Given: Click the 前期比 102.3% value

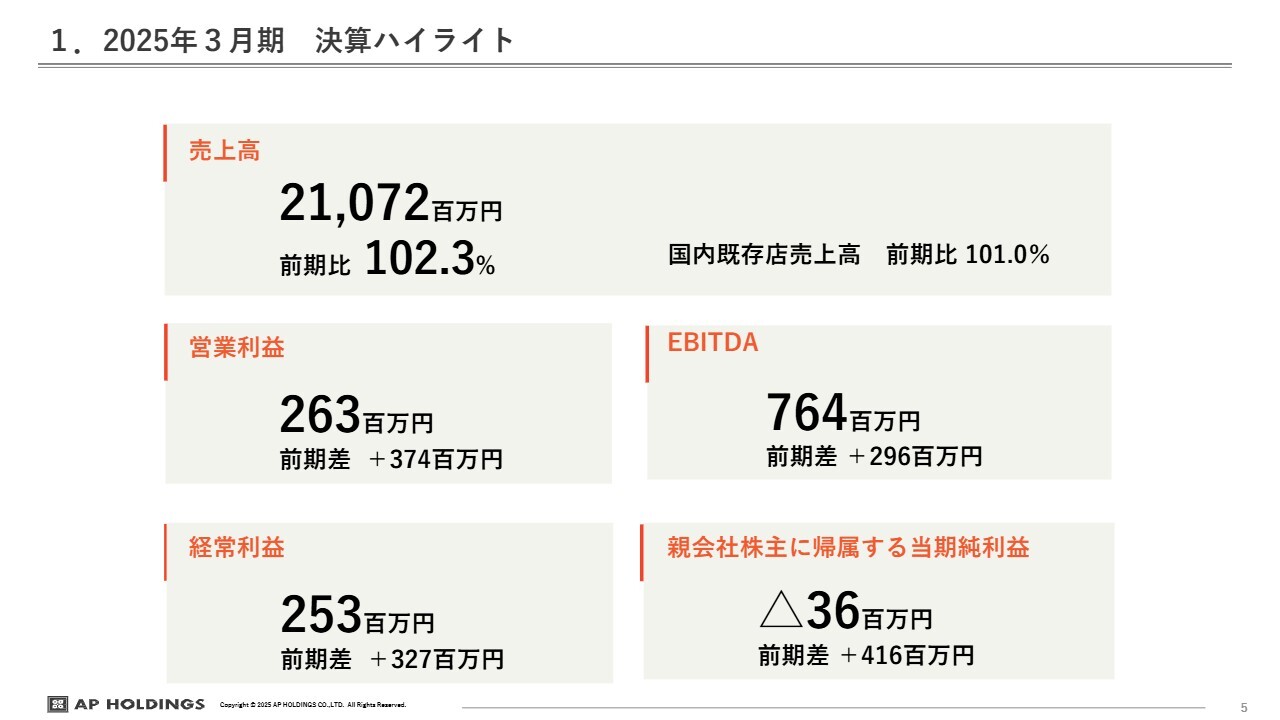Looking at the screenshot, I should pos(388,260).
